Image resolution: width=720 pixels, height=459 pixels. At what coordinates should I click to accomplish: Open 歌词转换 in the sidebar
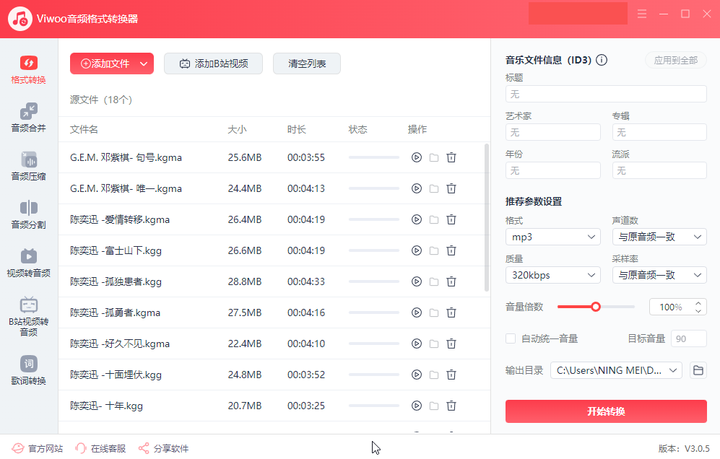pyautogui.click(x=28, y=370)
